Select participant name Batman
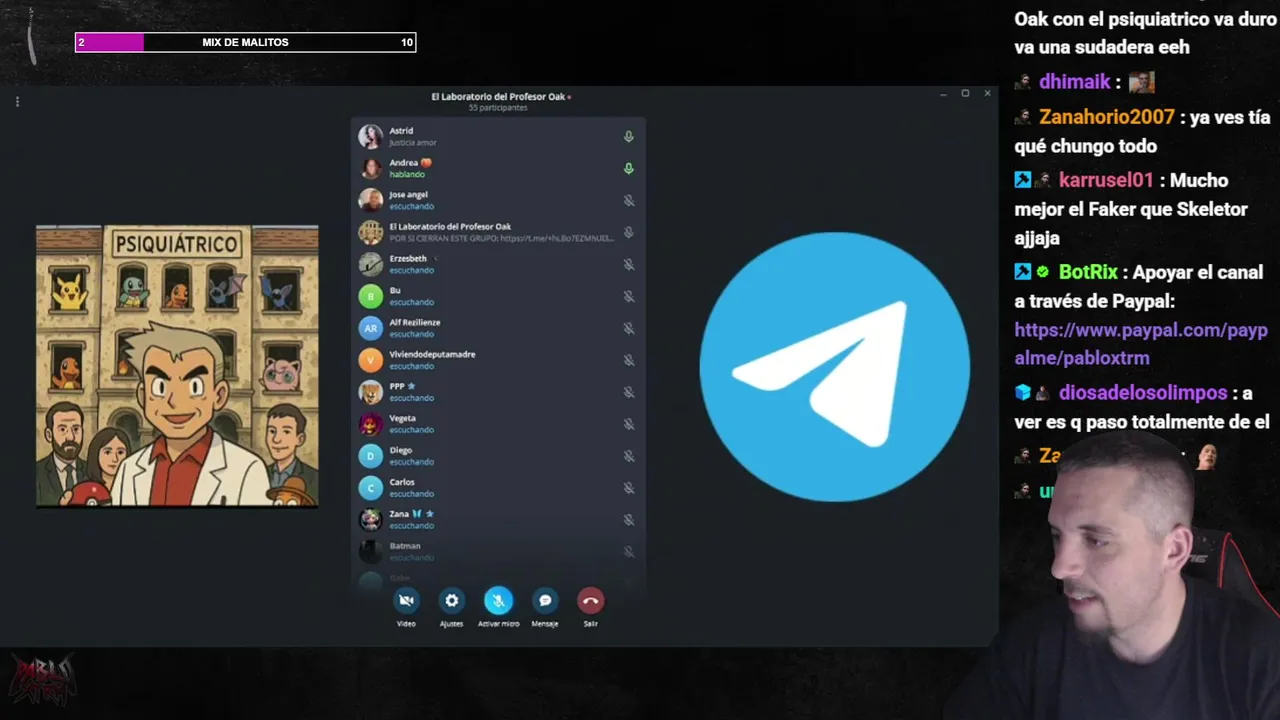Screen dimensions: 1280x720 tap(405, 546)
